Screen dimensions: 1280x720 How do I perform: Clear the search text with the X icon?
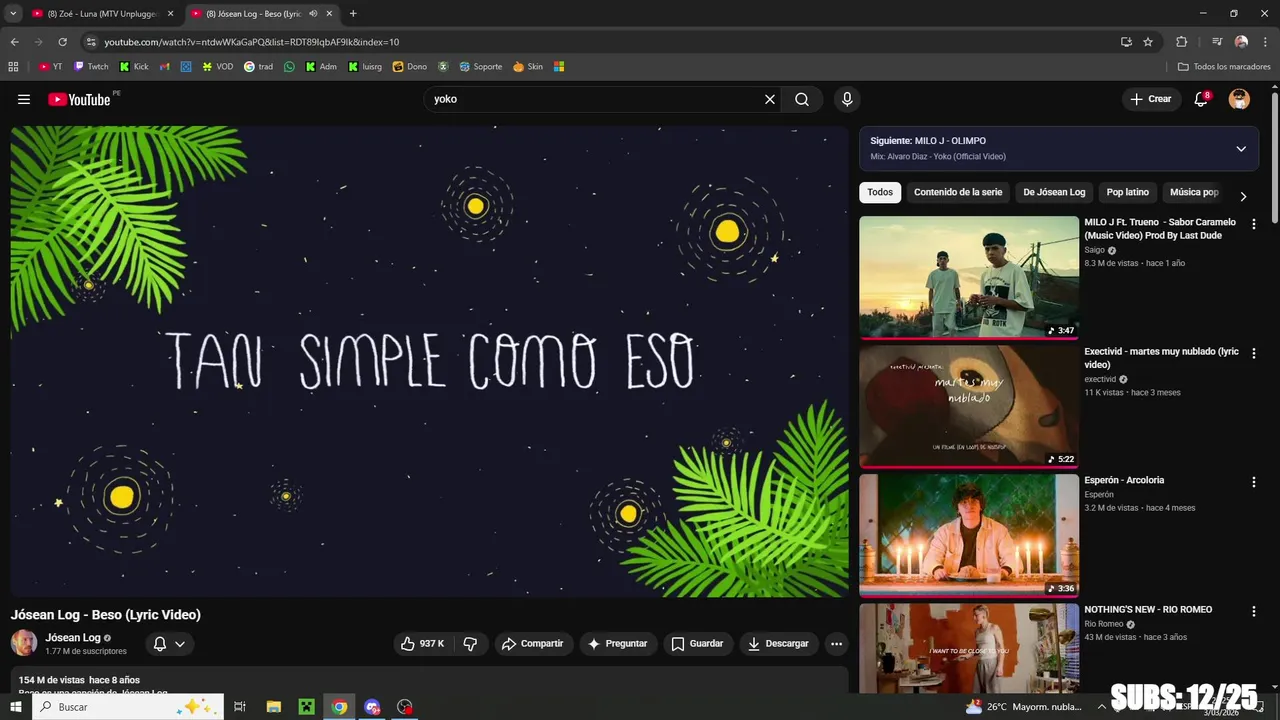coord(770,99)
